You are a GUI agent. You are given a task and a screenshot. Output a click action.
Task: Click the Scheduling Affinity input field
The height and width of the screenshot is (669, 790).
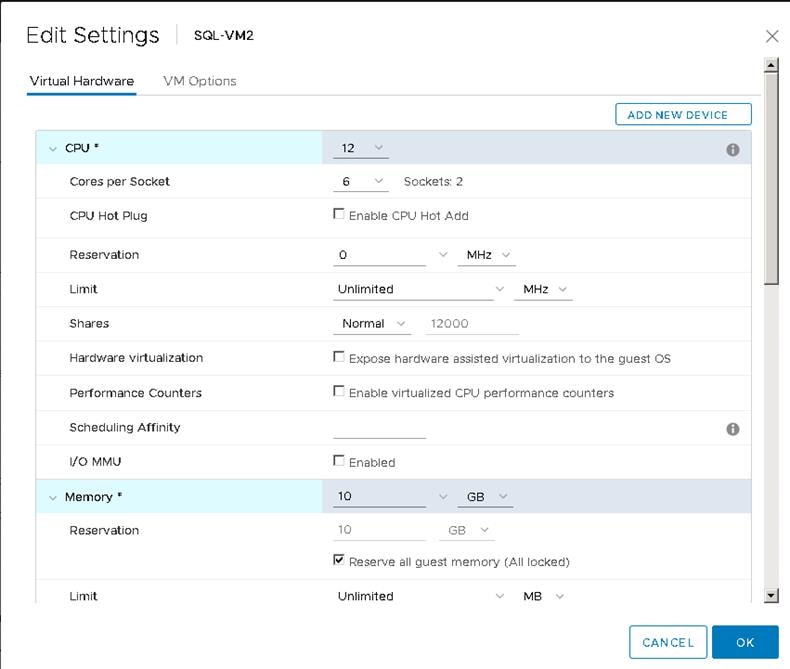click(x=379, y=428)
